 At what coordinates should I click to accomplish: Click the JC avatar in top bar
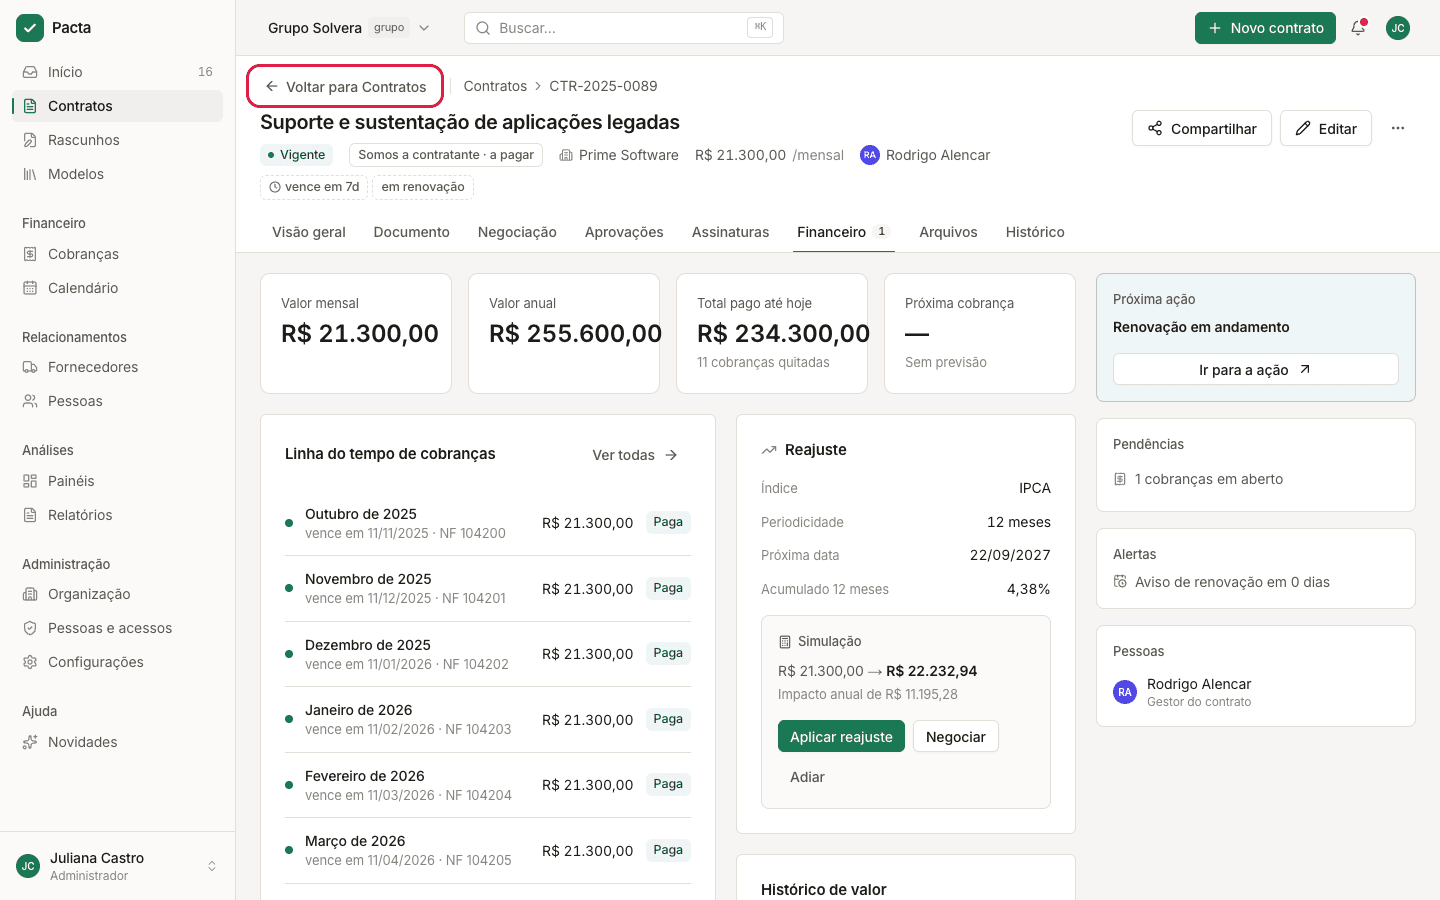click(1398, 28)
